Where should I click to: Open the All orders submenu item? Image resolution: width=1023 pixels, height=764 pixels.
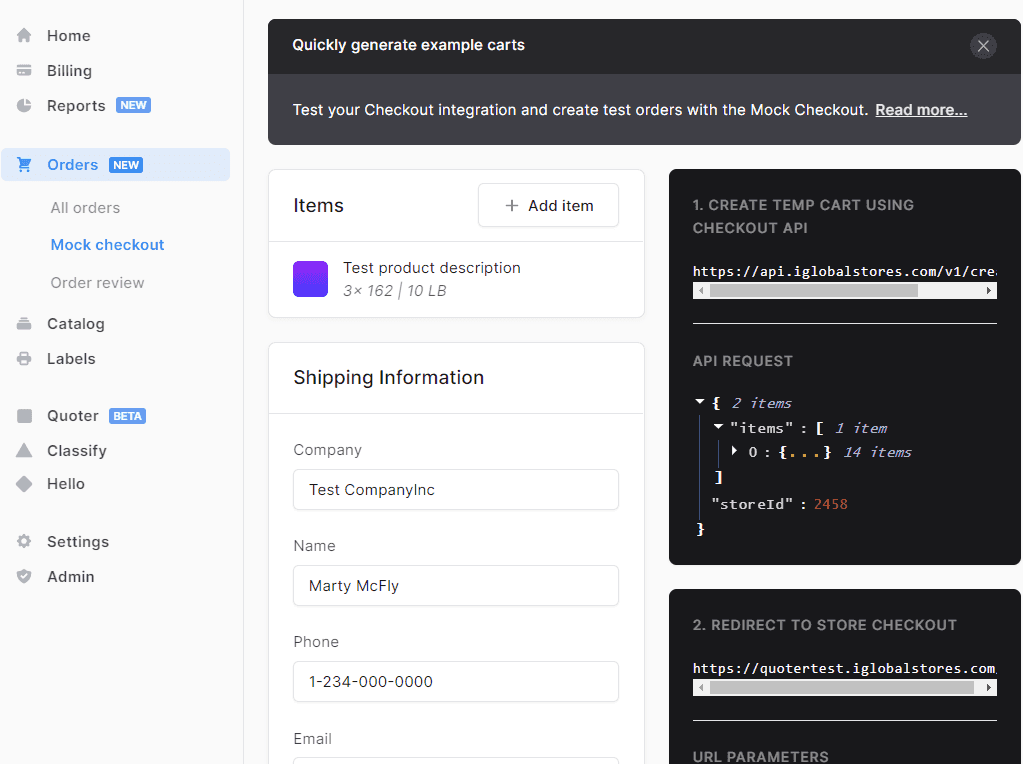pyautogui.click(x=85, y=208)
